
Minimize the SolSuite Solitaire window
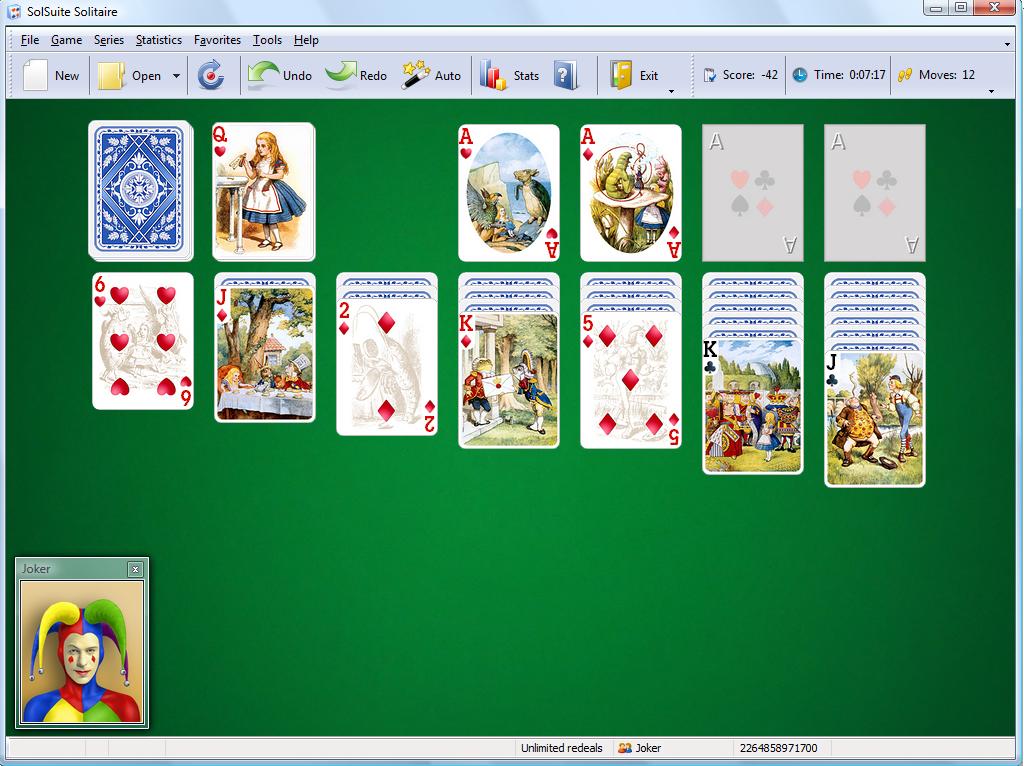click(936, 8)
